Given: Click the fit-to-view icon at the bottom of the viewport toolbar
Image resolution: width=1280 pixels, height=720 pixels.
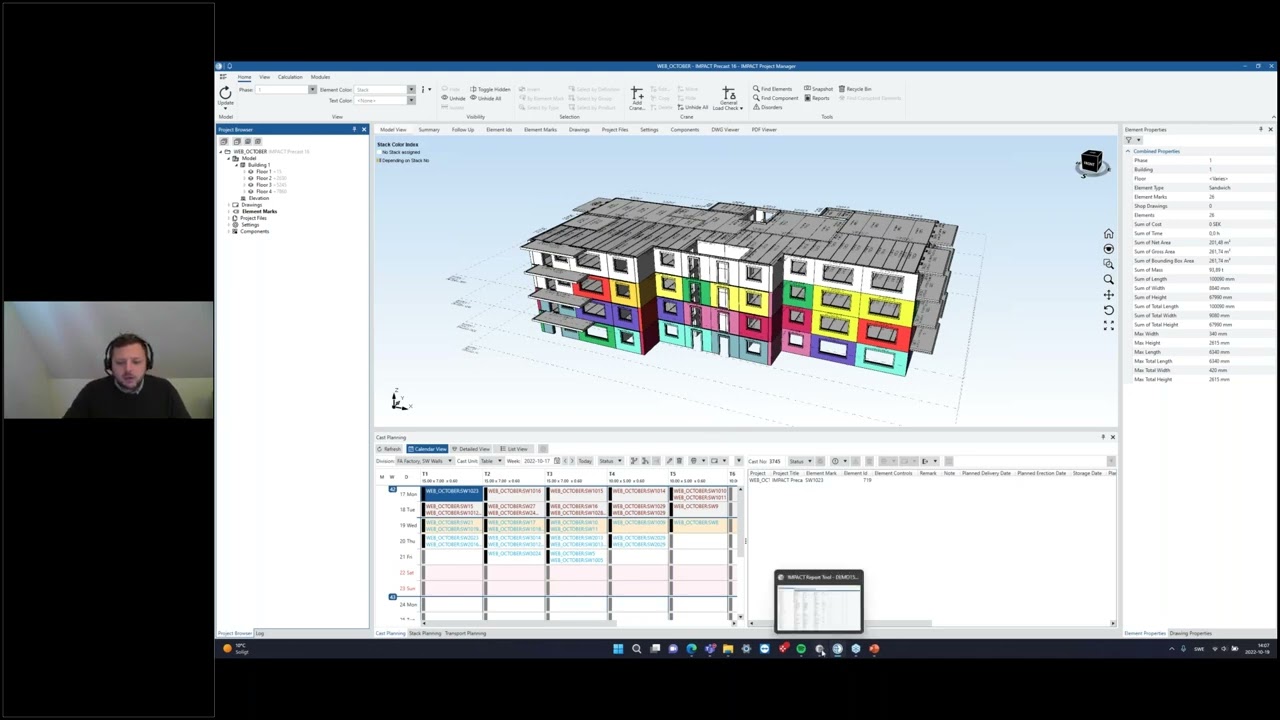Looking at the screenshot, I should click(1108, 325).
